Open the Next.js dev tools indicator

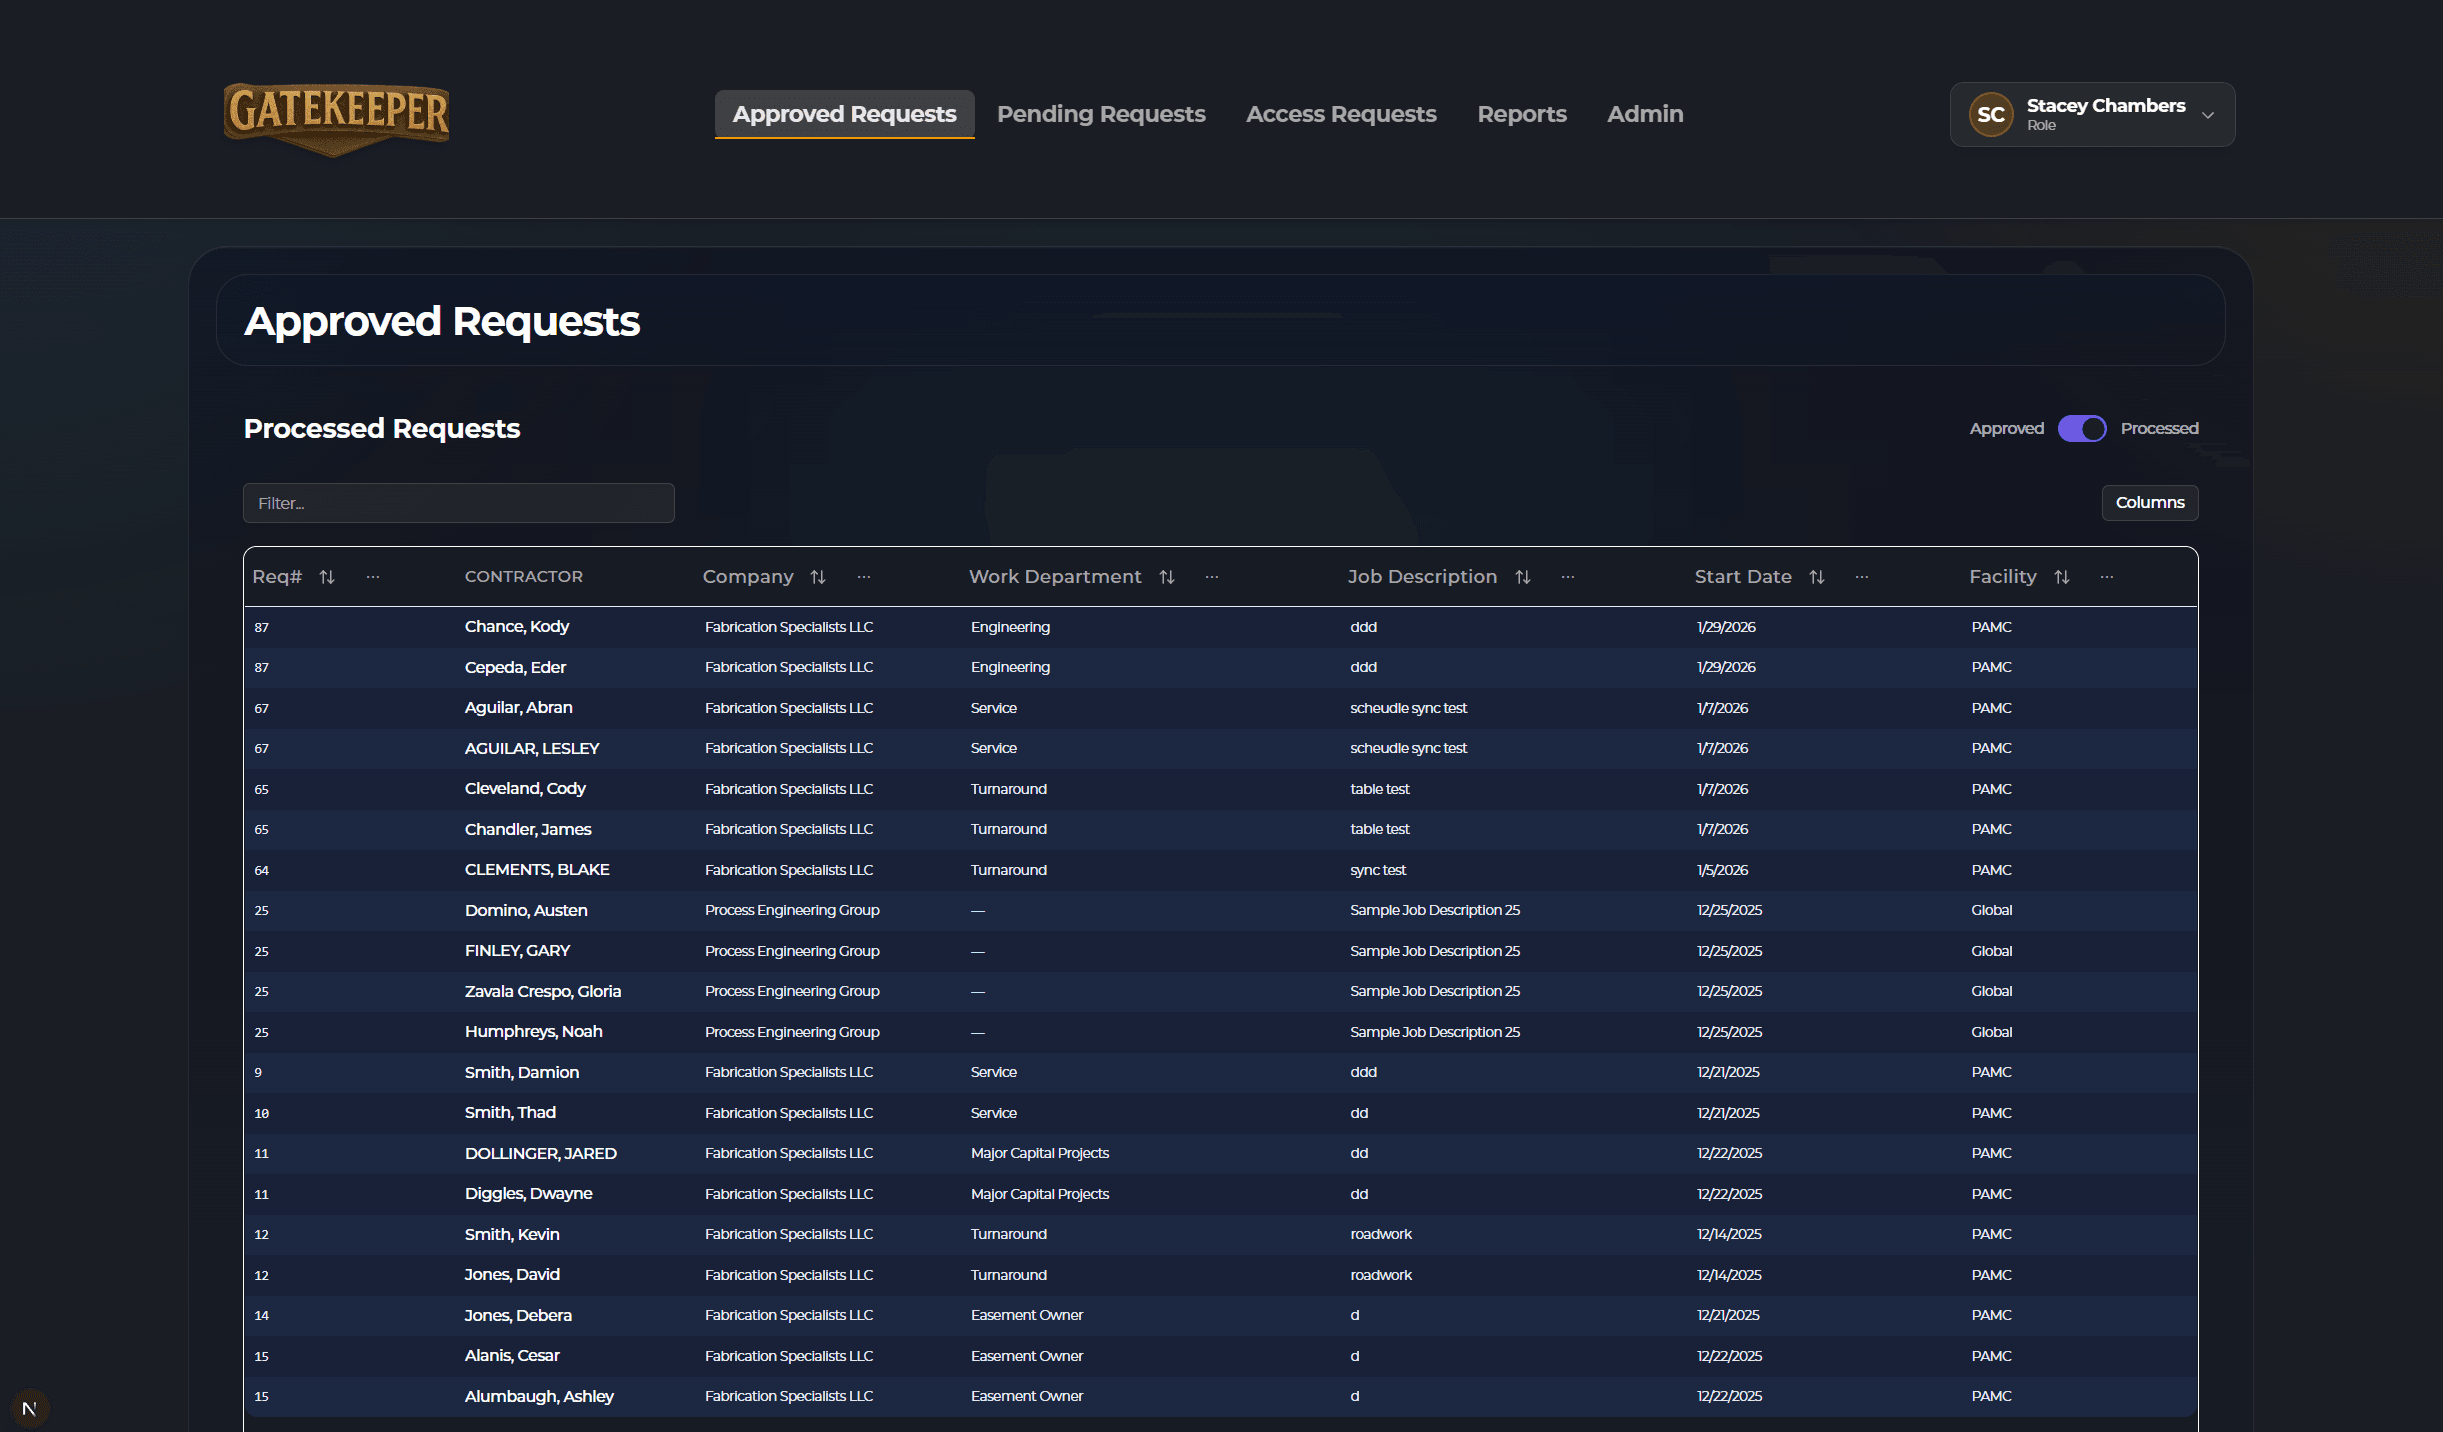(29, 1408)
